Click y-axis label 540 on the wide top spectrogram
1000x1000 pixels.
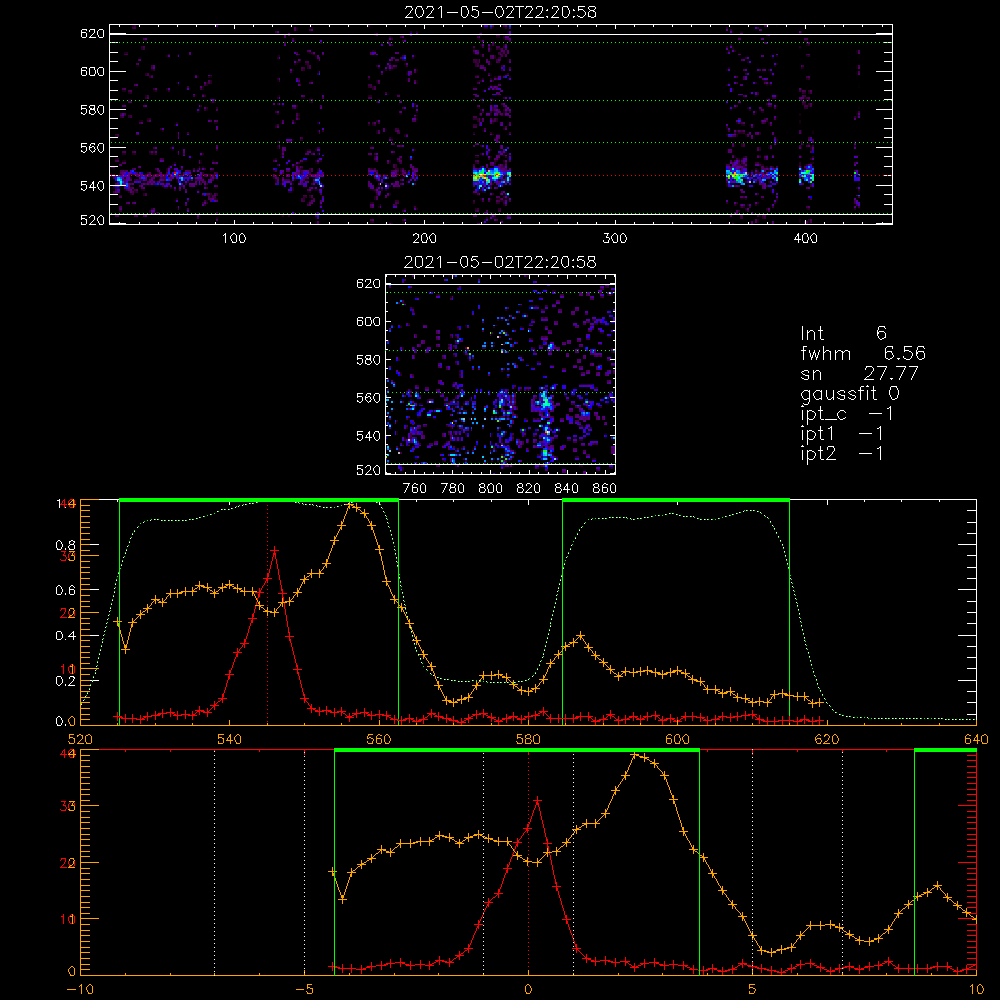point(92,186)
